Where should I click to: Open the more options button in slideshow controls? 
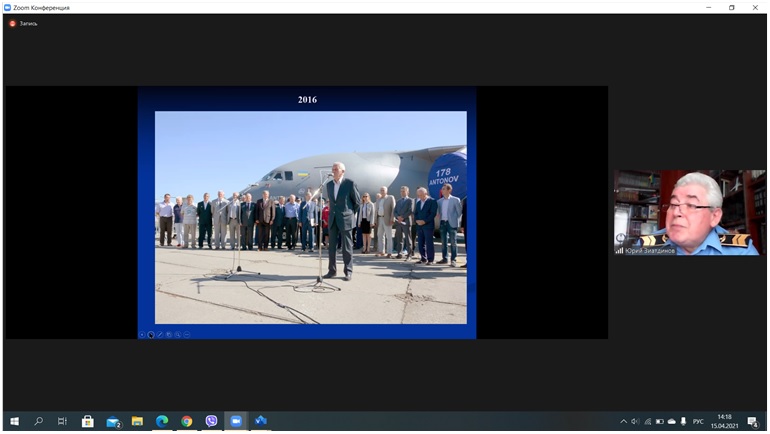pyautogui.click(x=187, y=334)
